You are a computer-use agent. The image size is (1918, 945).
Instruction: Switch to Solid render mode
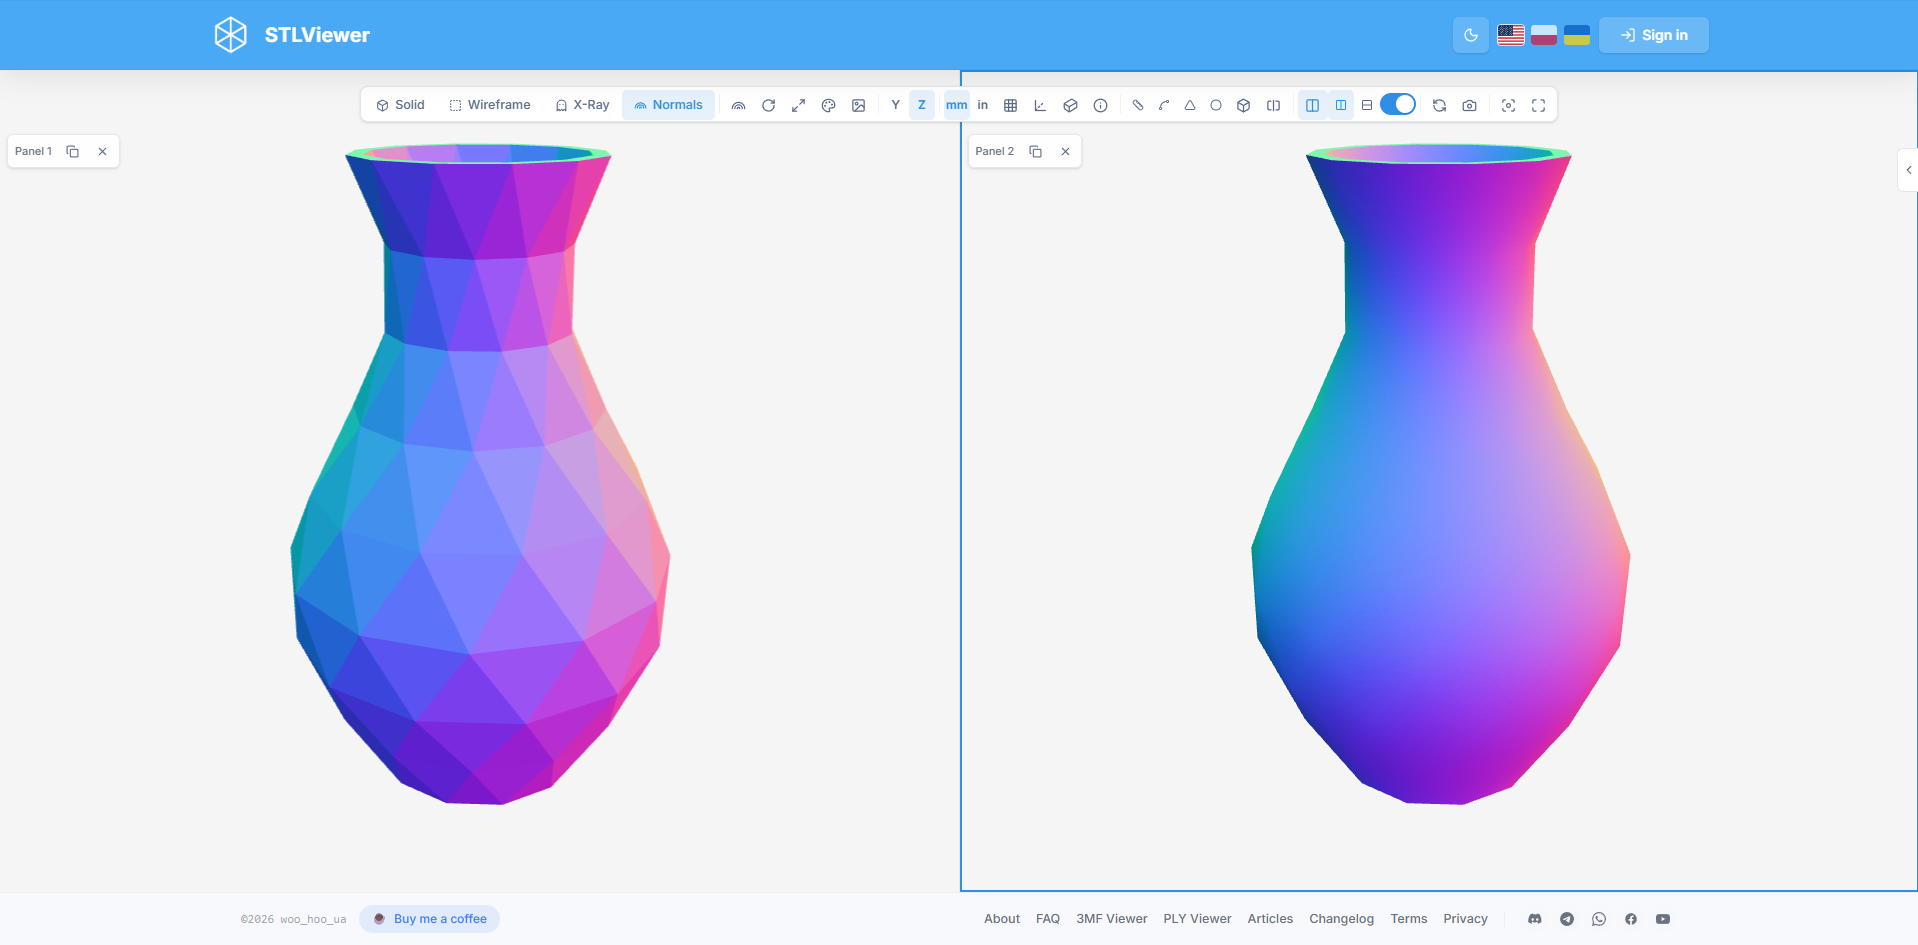point(400,105)
